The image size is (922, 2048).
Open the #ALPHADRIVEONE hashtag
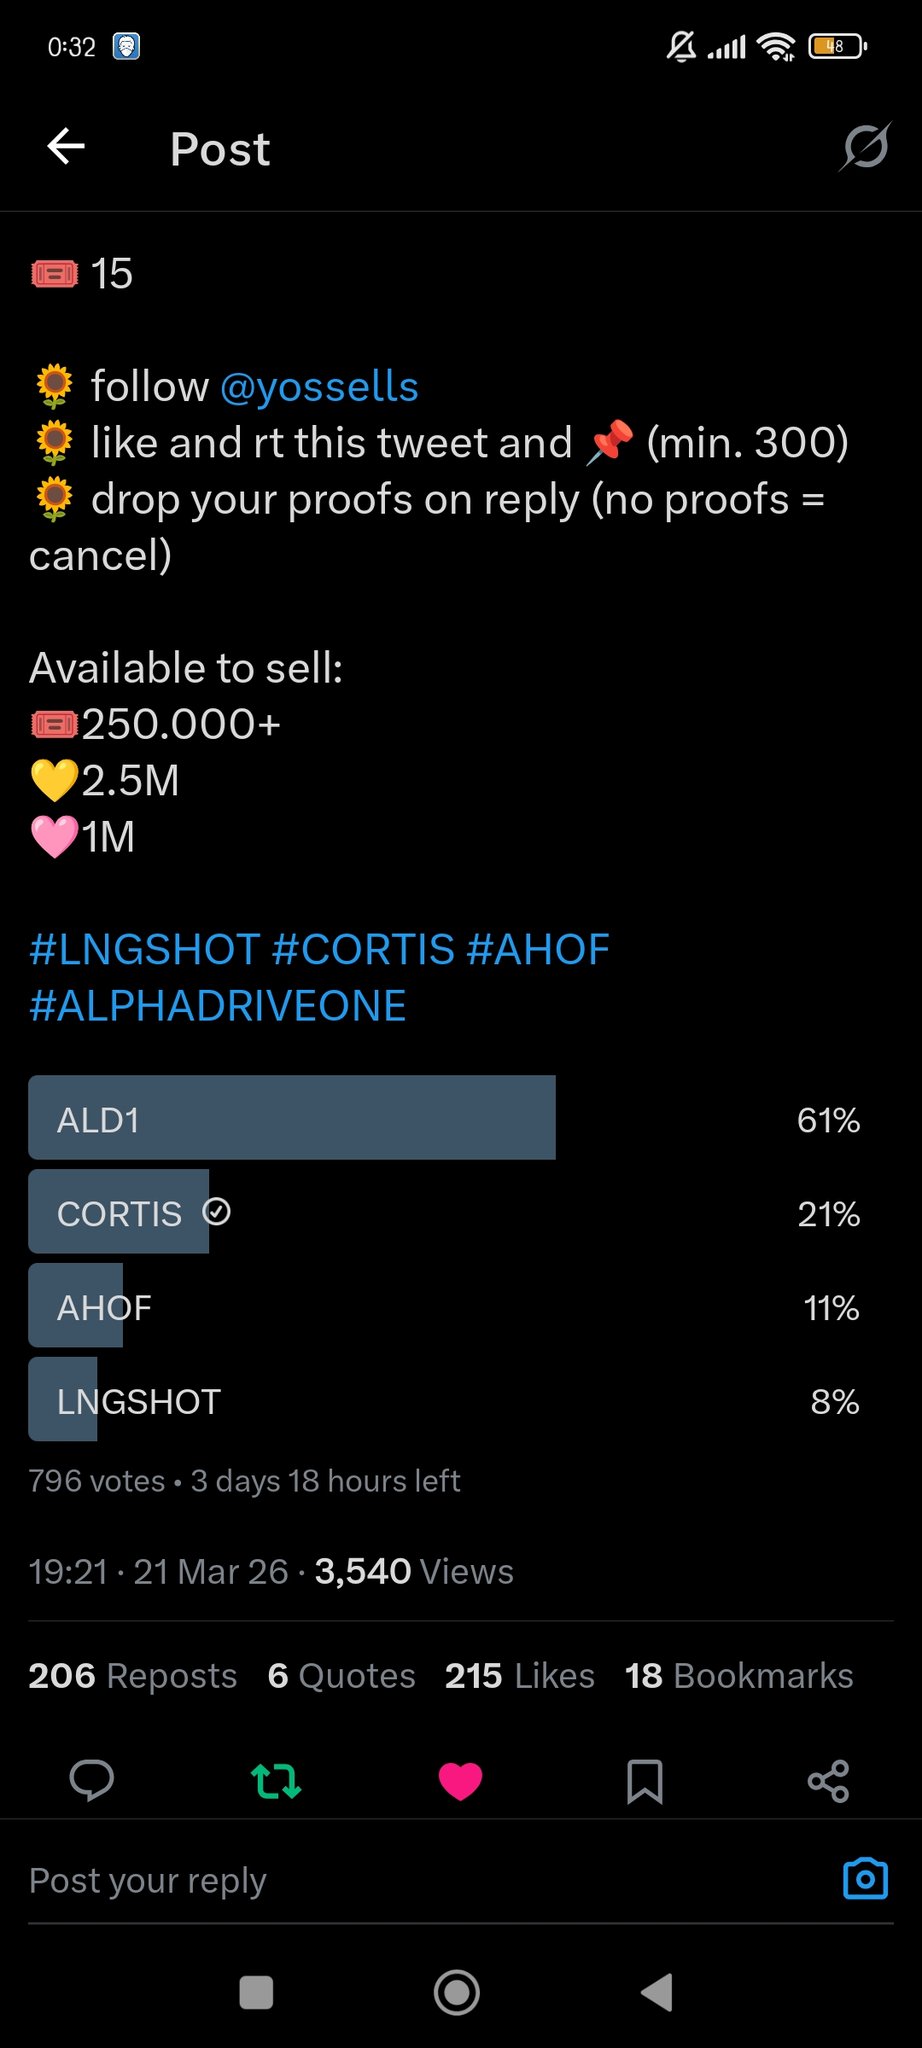pyautogui.click(x=218, y=1005)
